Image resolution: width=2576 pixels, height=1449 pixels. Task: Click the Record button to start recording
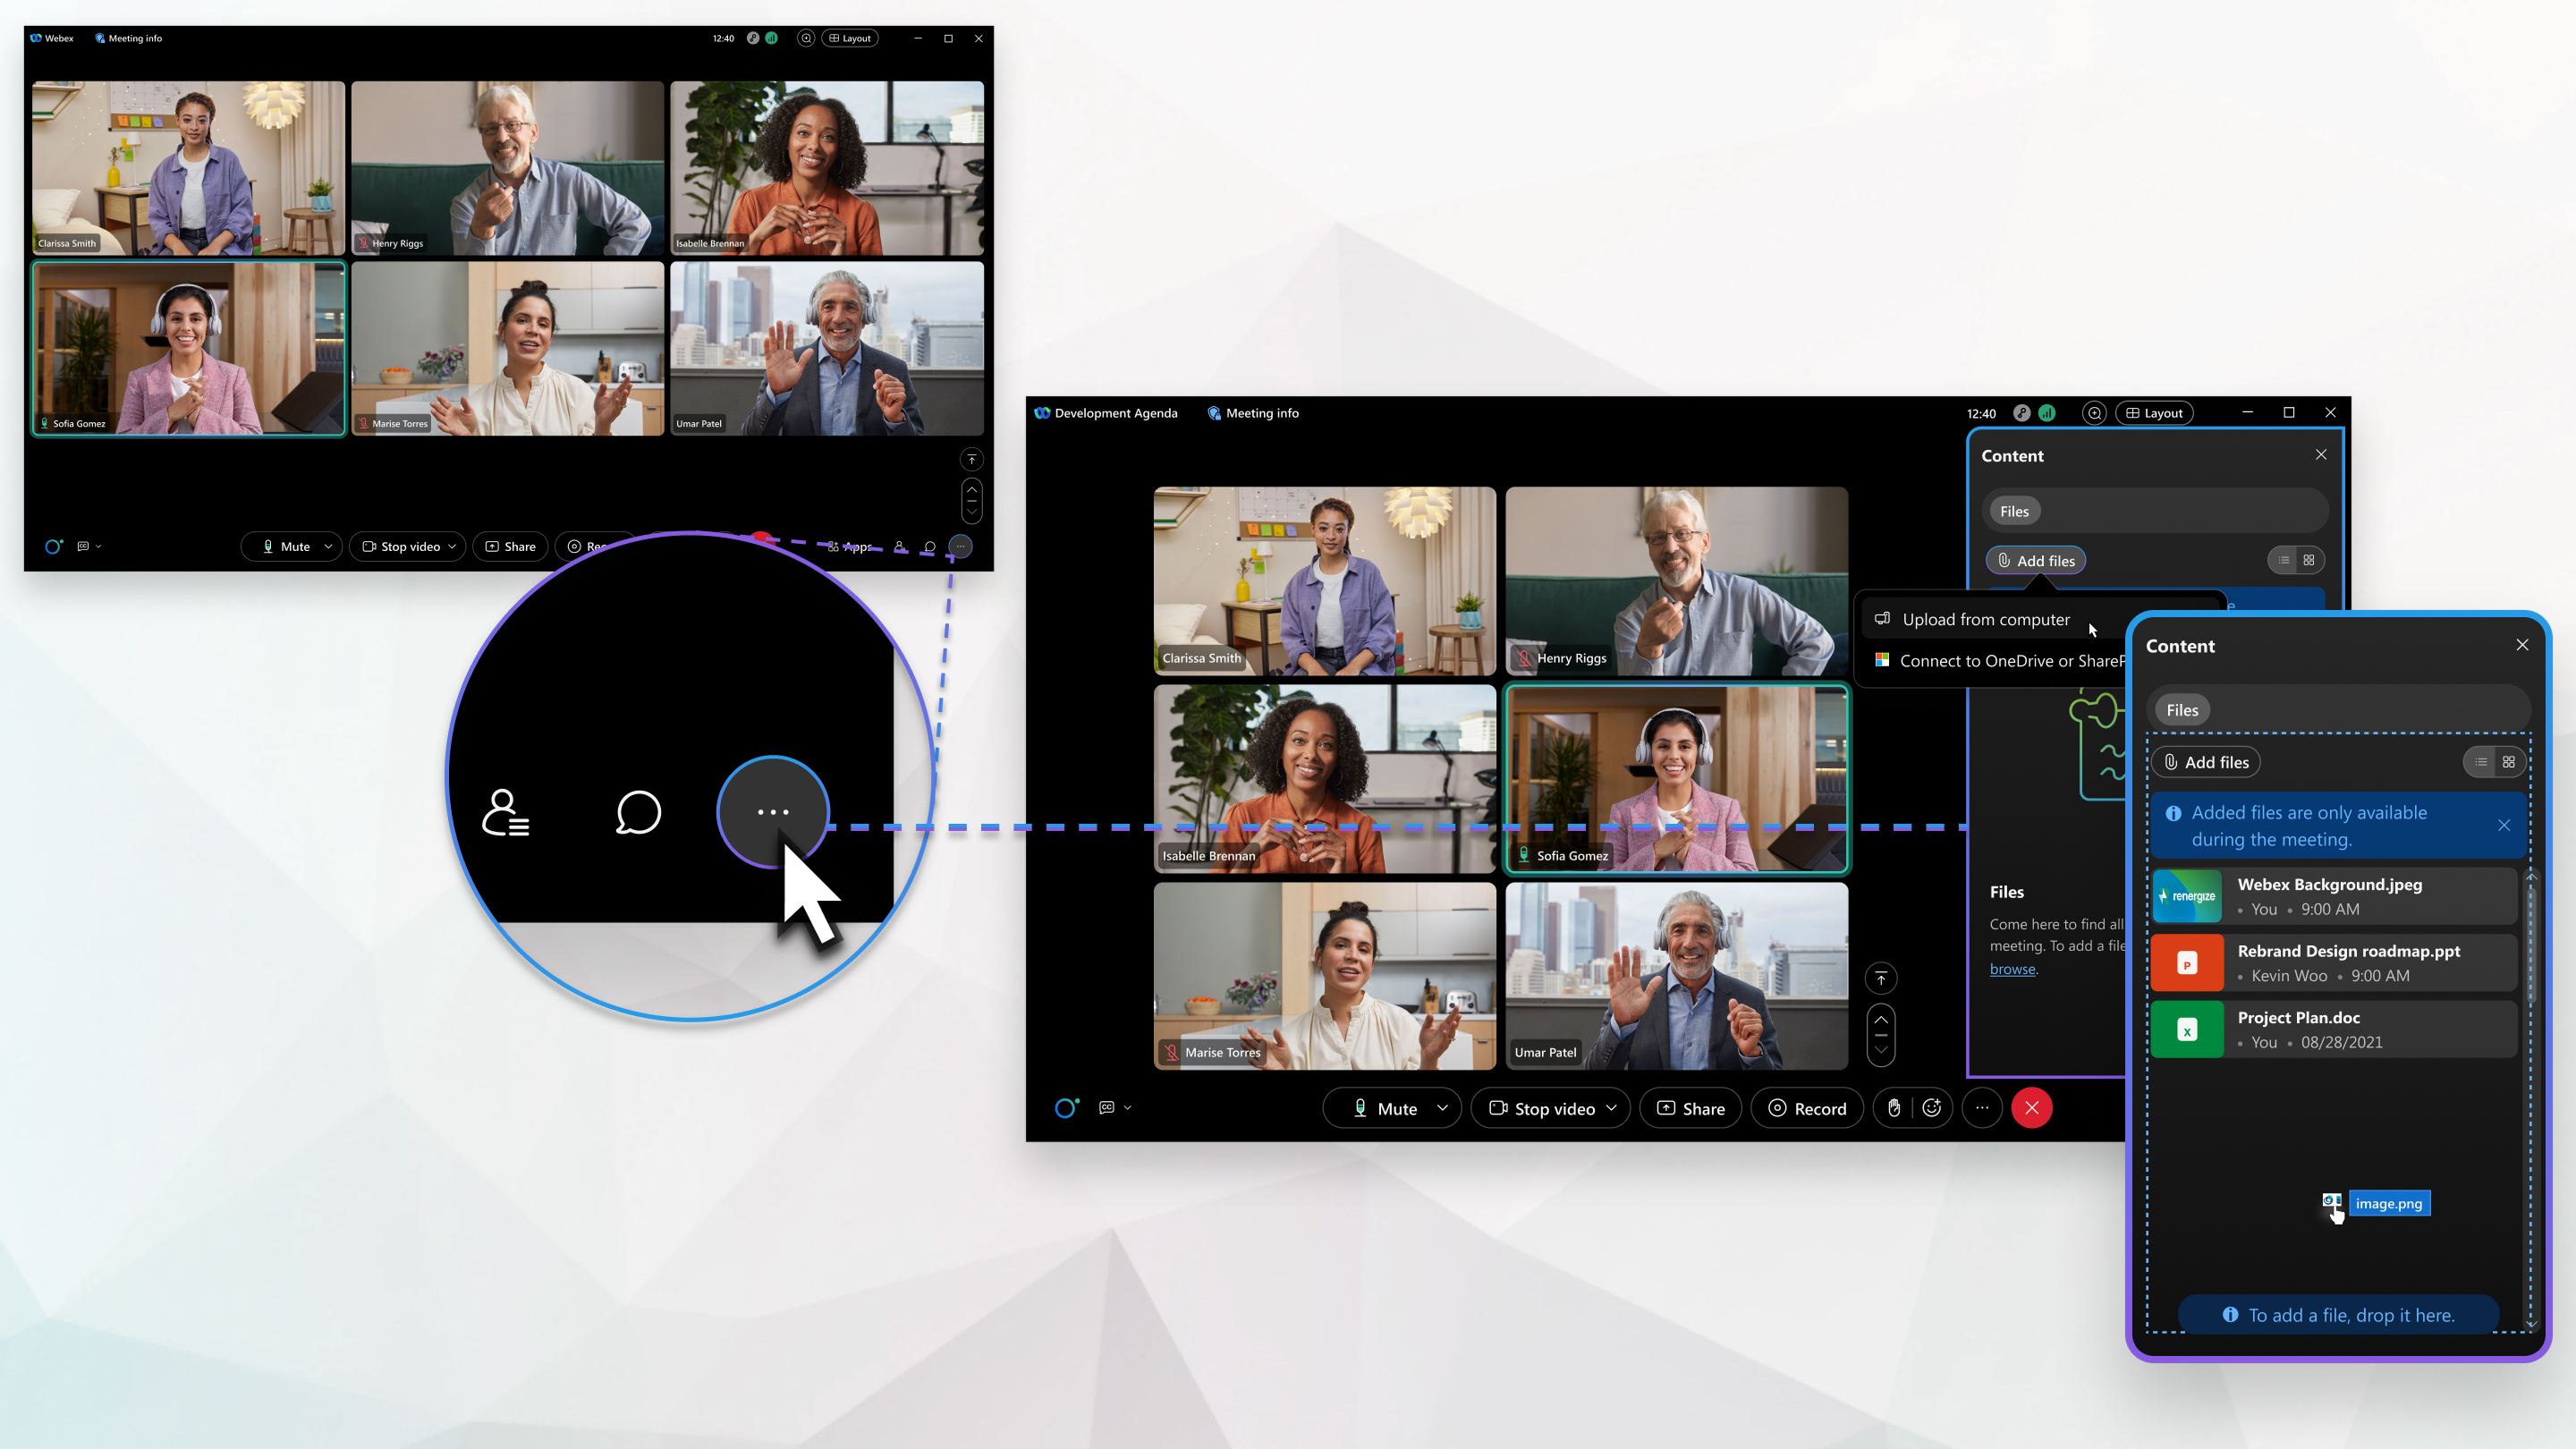pyautogui.click(x=1807, y=1106)
